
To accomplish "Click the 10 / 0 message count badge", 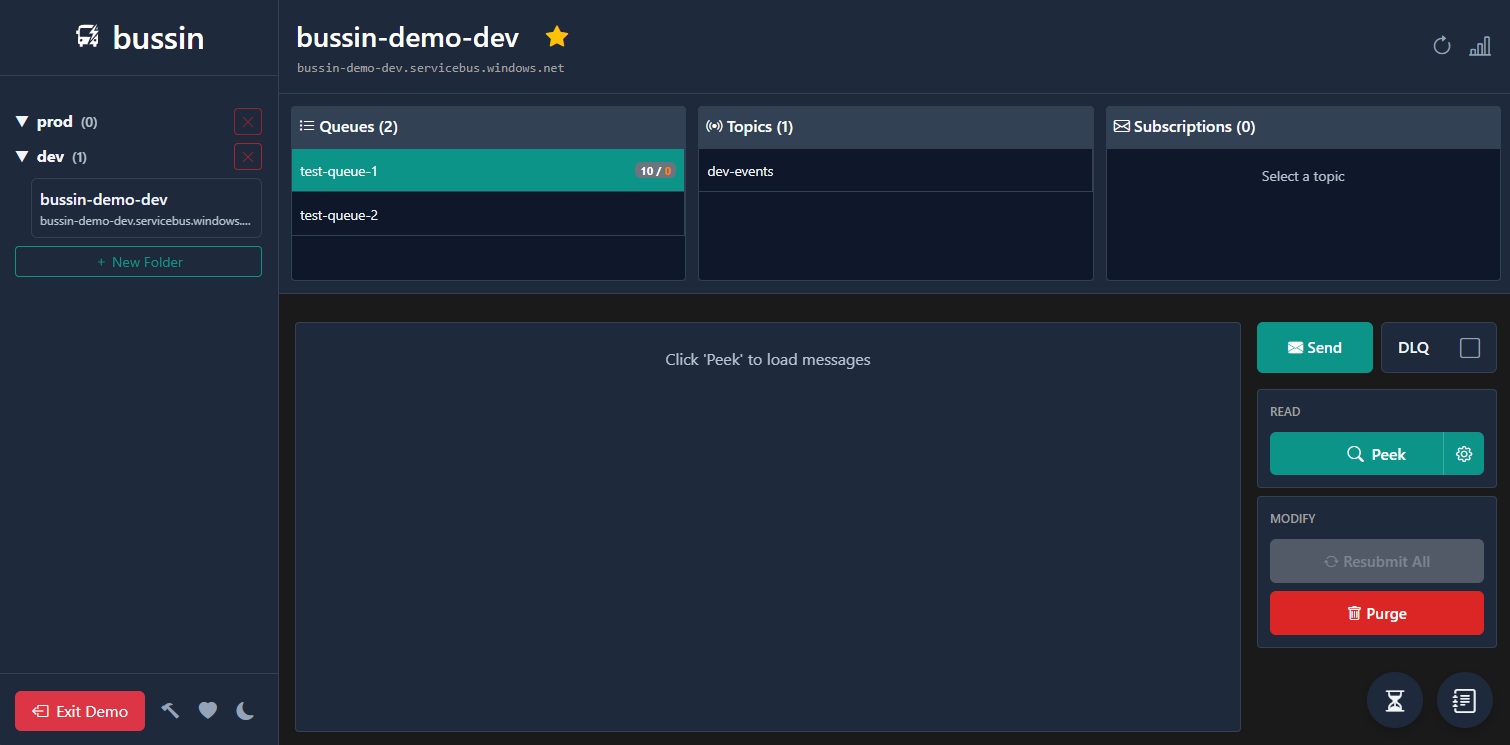I will click(655, 171).
